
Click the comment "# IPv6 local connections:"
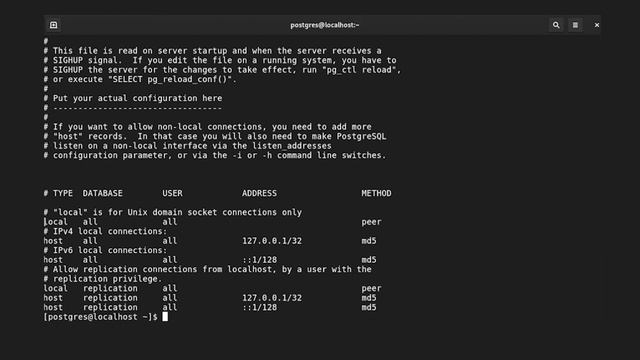tap(105, 250)
